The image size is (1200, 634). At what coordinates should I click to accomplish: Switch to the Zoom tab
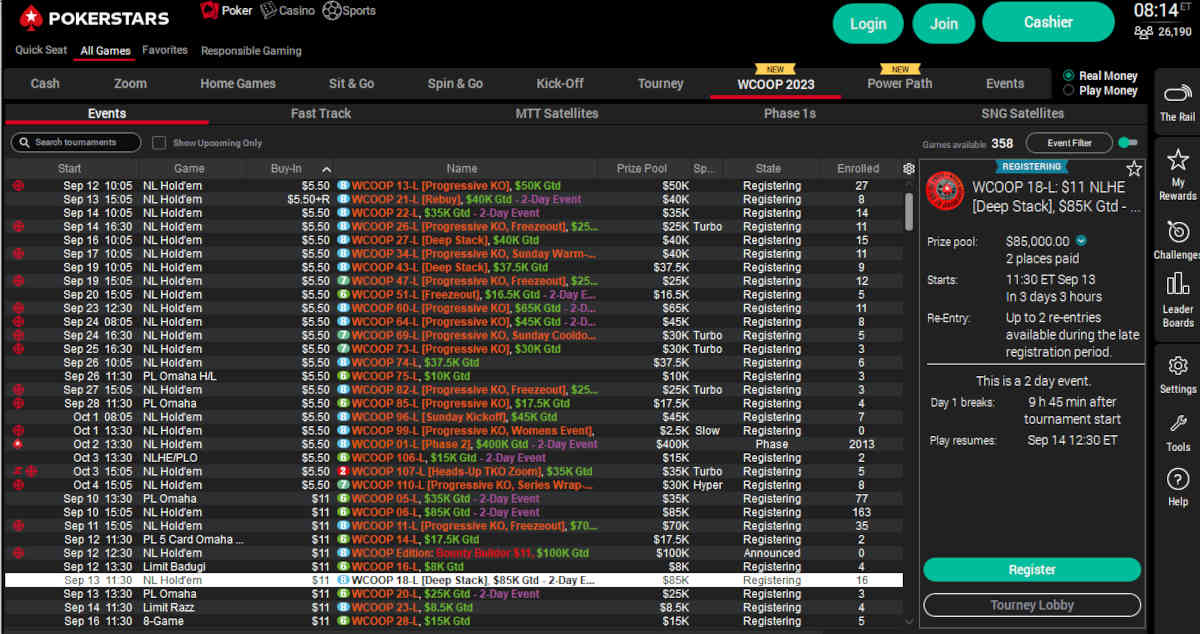(x=130, y=84)
